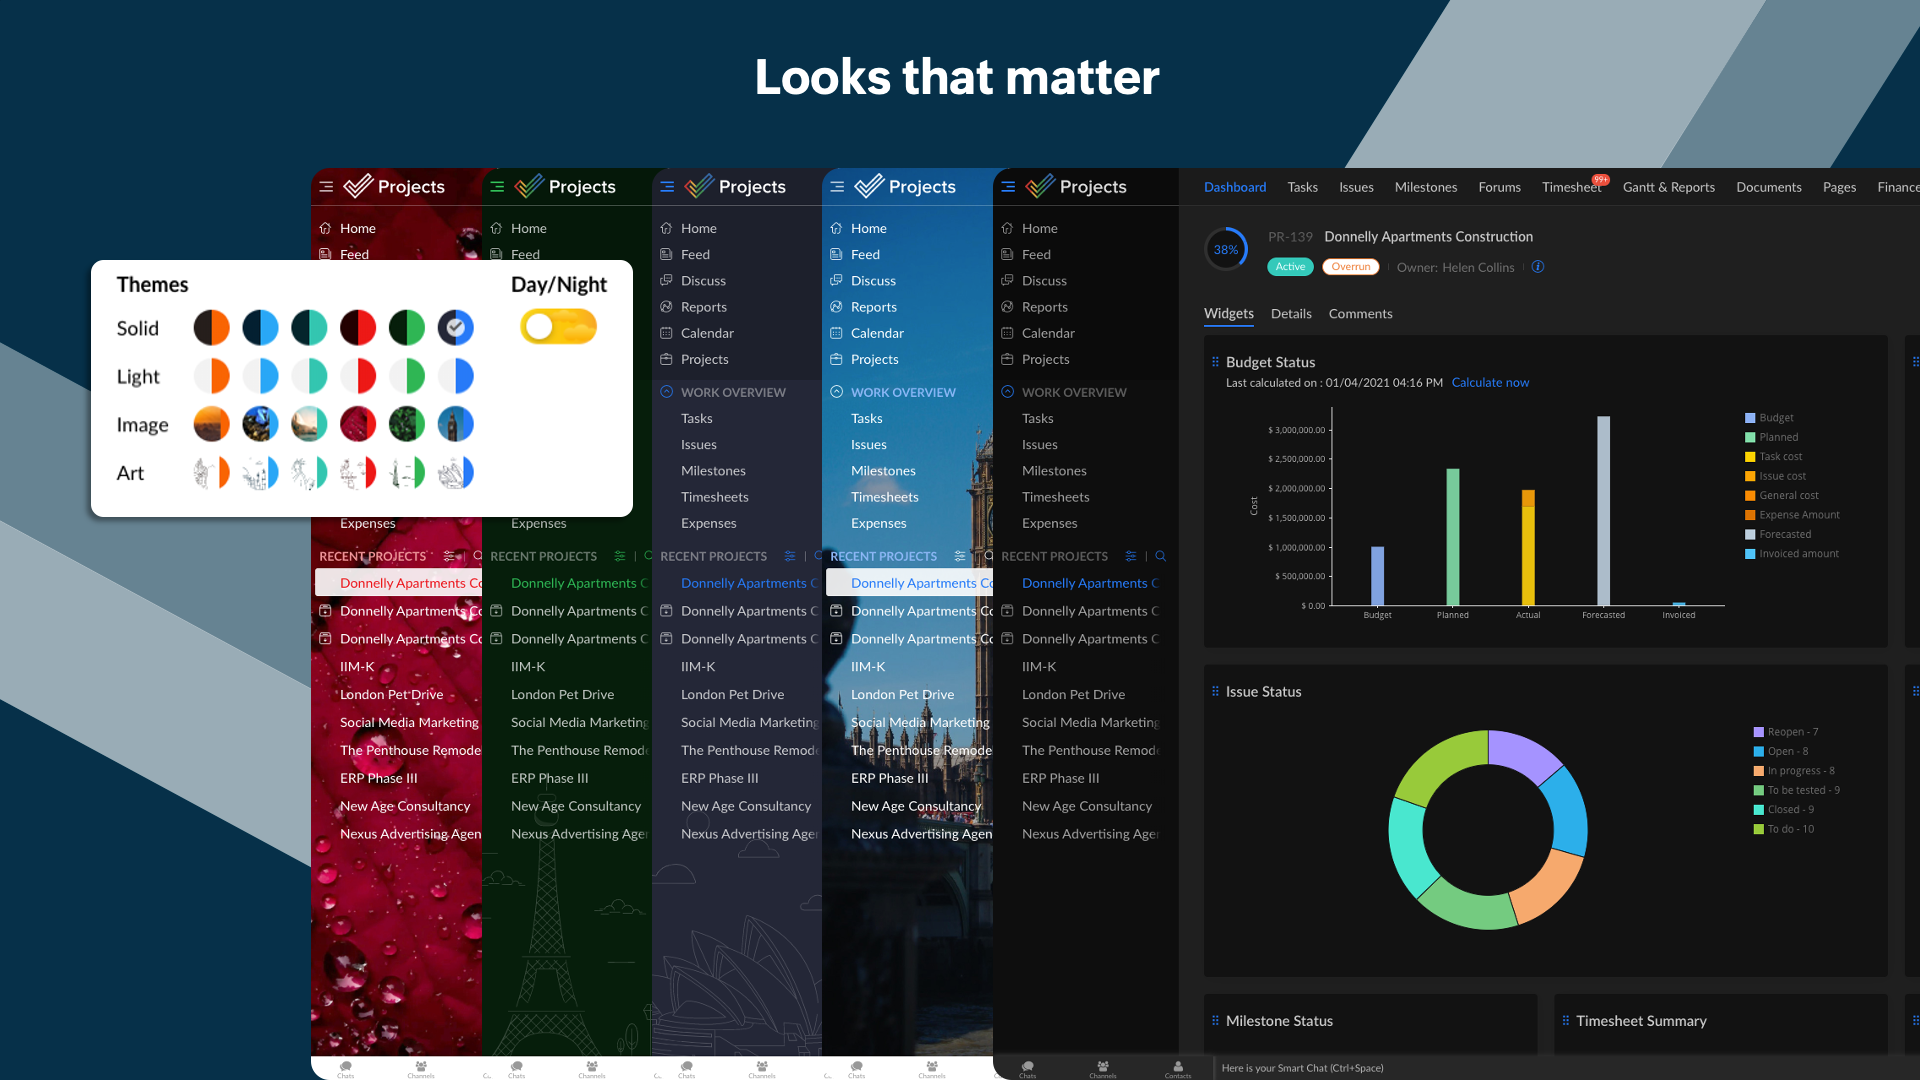The height and width of the screenshot is (1080, 1920).
Task: Pick the orange Light theme swatch
Action: (212, 376)
